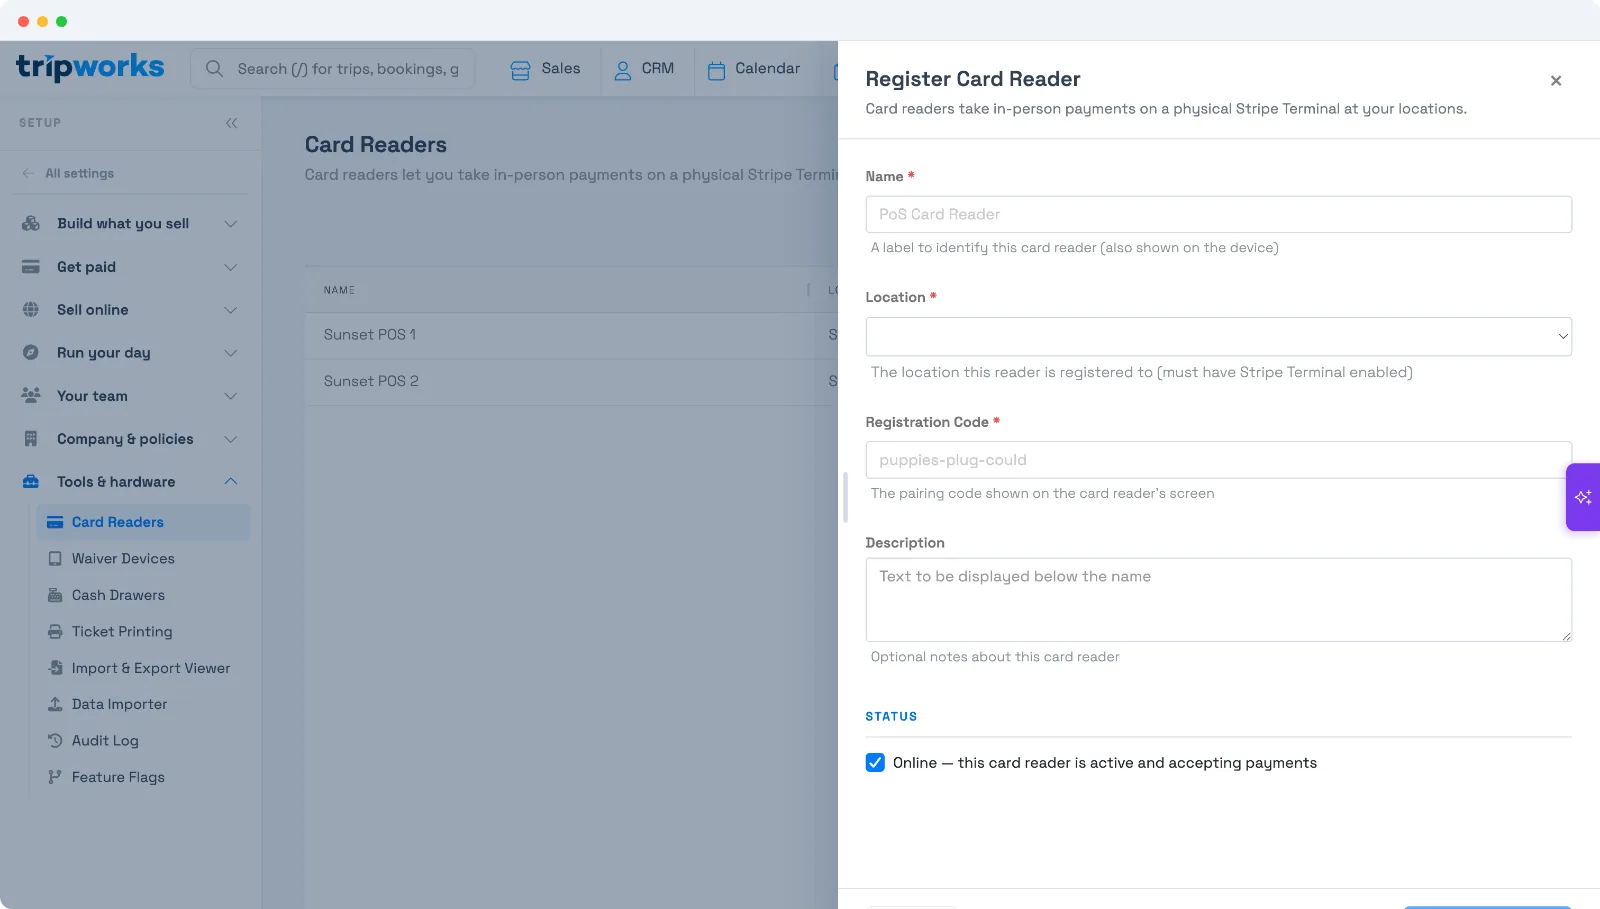Click the Sales storefront icon
This screenshot has width=1600, height=909.
(520, 70)
